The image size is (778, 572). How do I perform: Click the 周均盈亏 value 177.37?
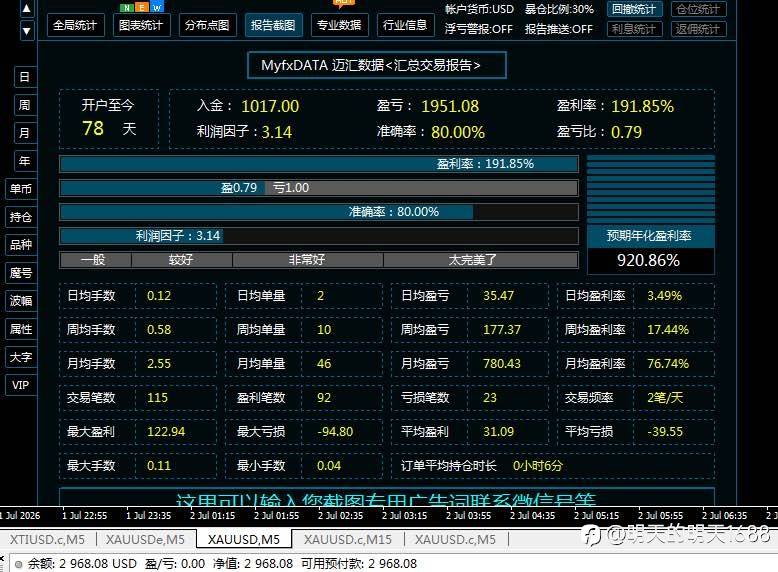pos(502,330)
